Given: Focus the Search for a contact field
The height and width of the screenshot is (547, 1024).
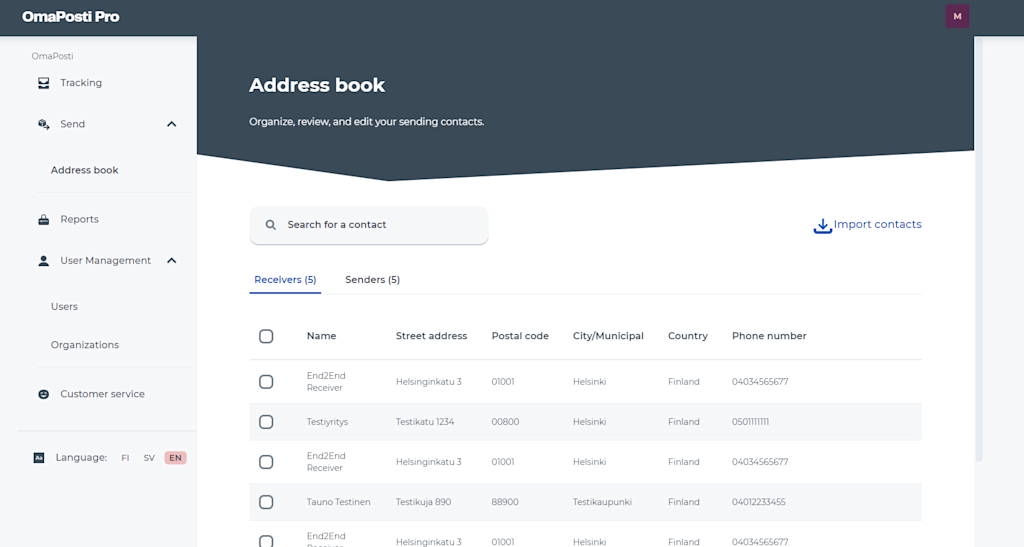Looking at the screenshot, I should point(369,225).
